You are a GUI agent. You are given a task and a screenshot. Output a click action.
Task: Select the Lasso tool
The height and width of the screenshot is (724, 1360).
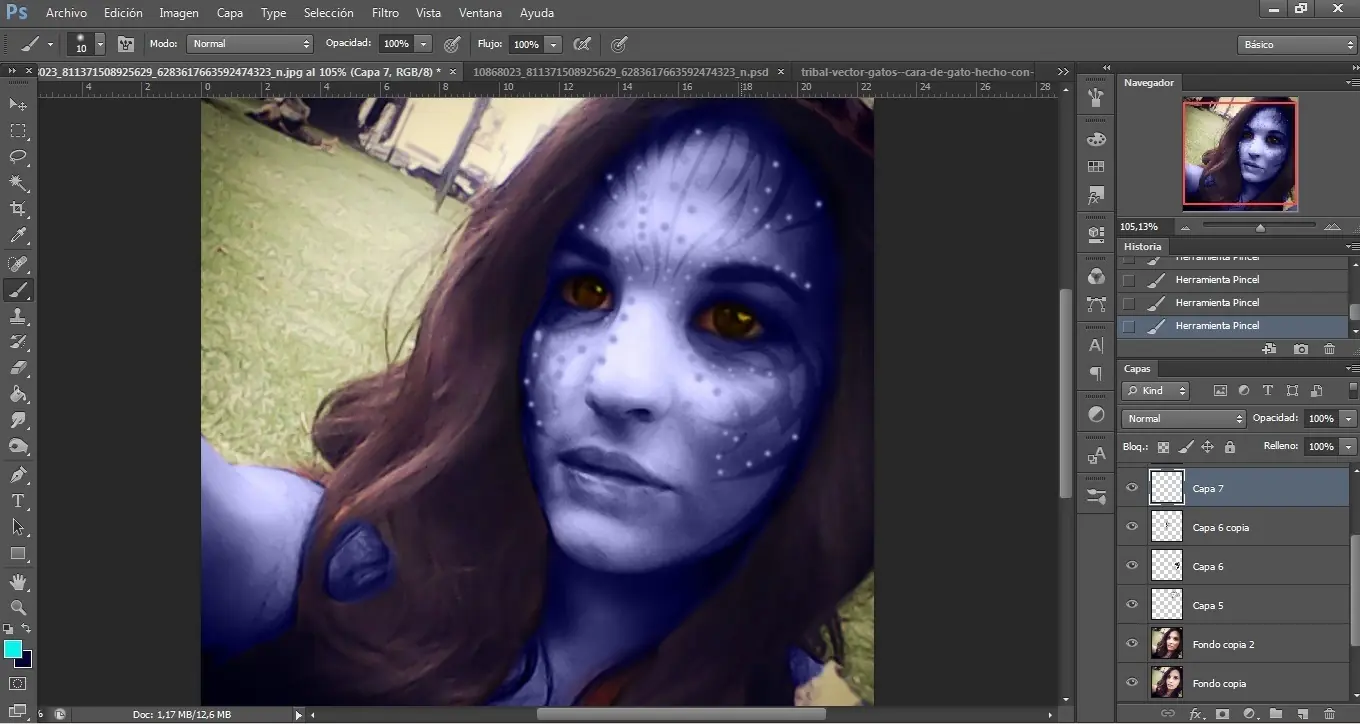(x=18, y=157)
